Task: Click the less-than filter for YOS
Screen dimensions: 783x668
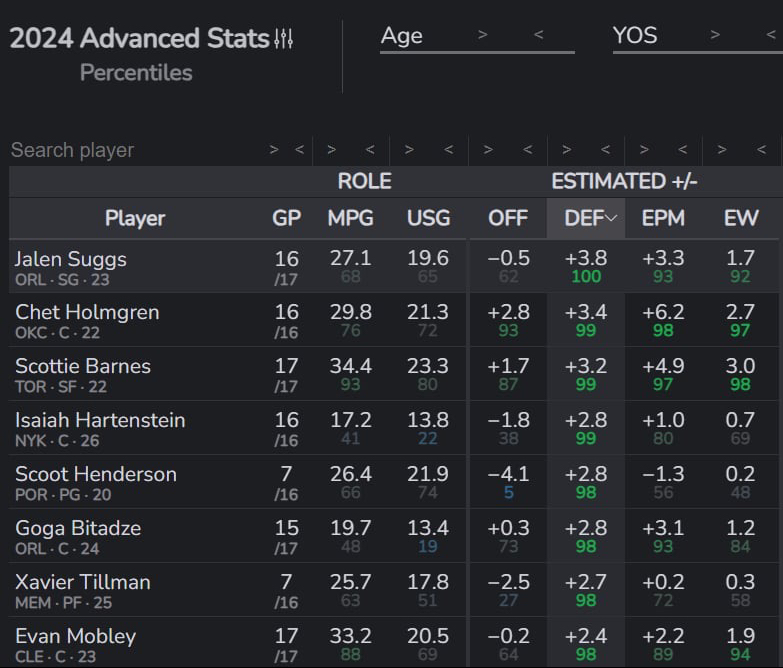Action: click(770, 35)
